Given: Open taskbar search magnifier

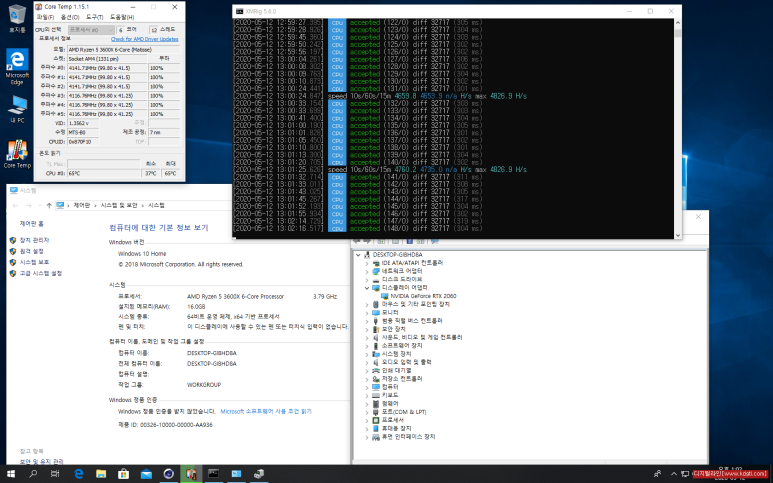Looking at the screenshot, I should [33, 474].
